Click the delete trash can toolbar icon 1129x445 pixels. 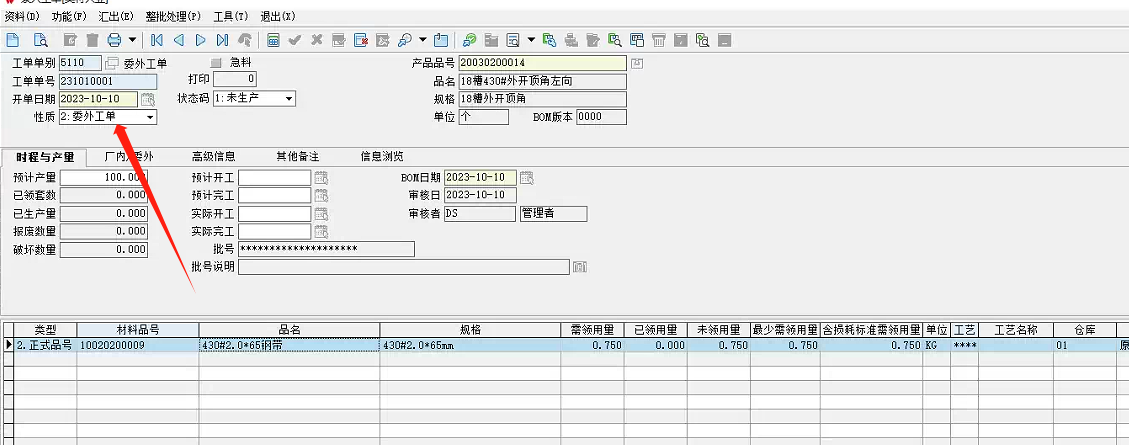pos(92,40)
